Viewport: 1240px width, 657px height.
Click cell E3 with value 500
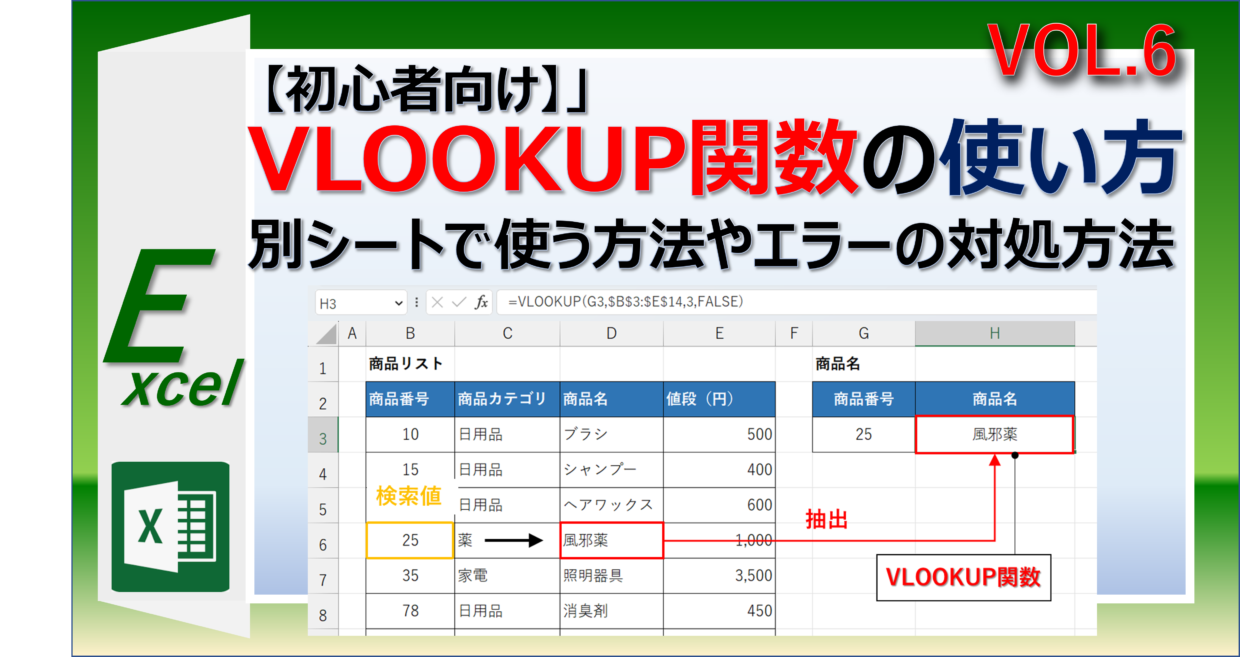(719, 434)
